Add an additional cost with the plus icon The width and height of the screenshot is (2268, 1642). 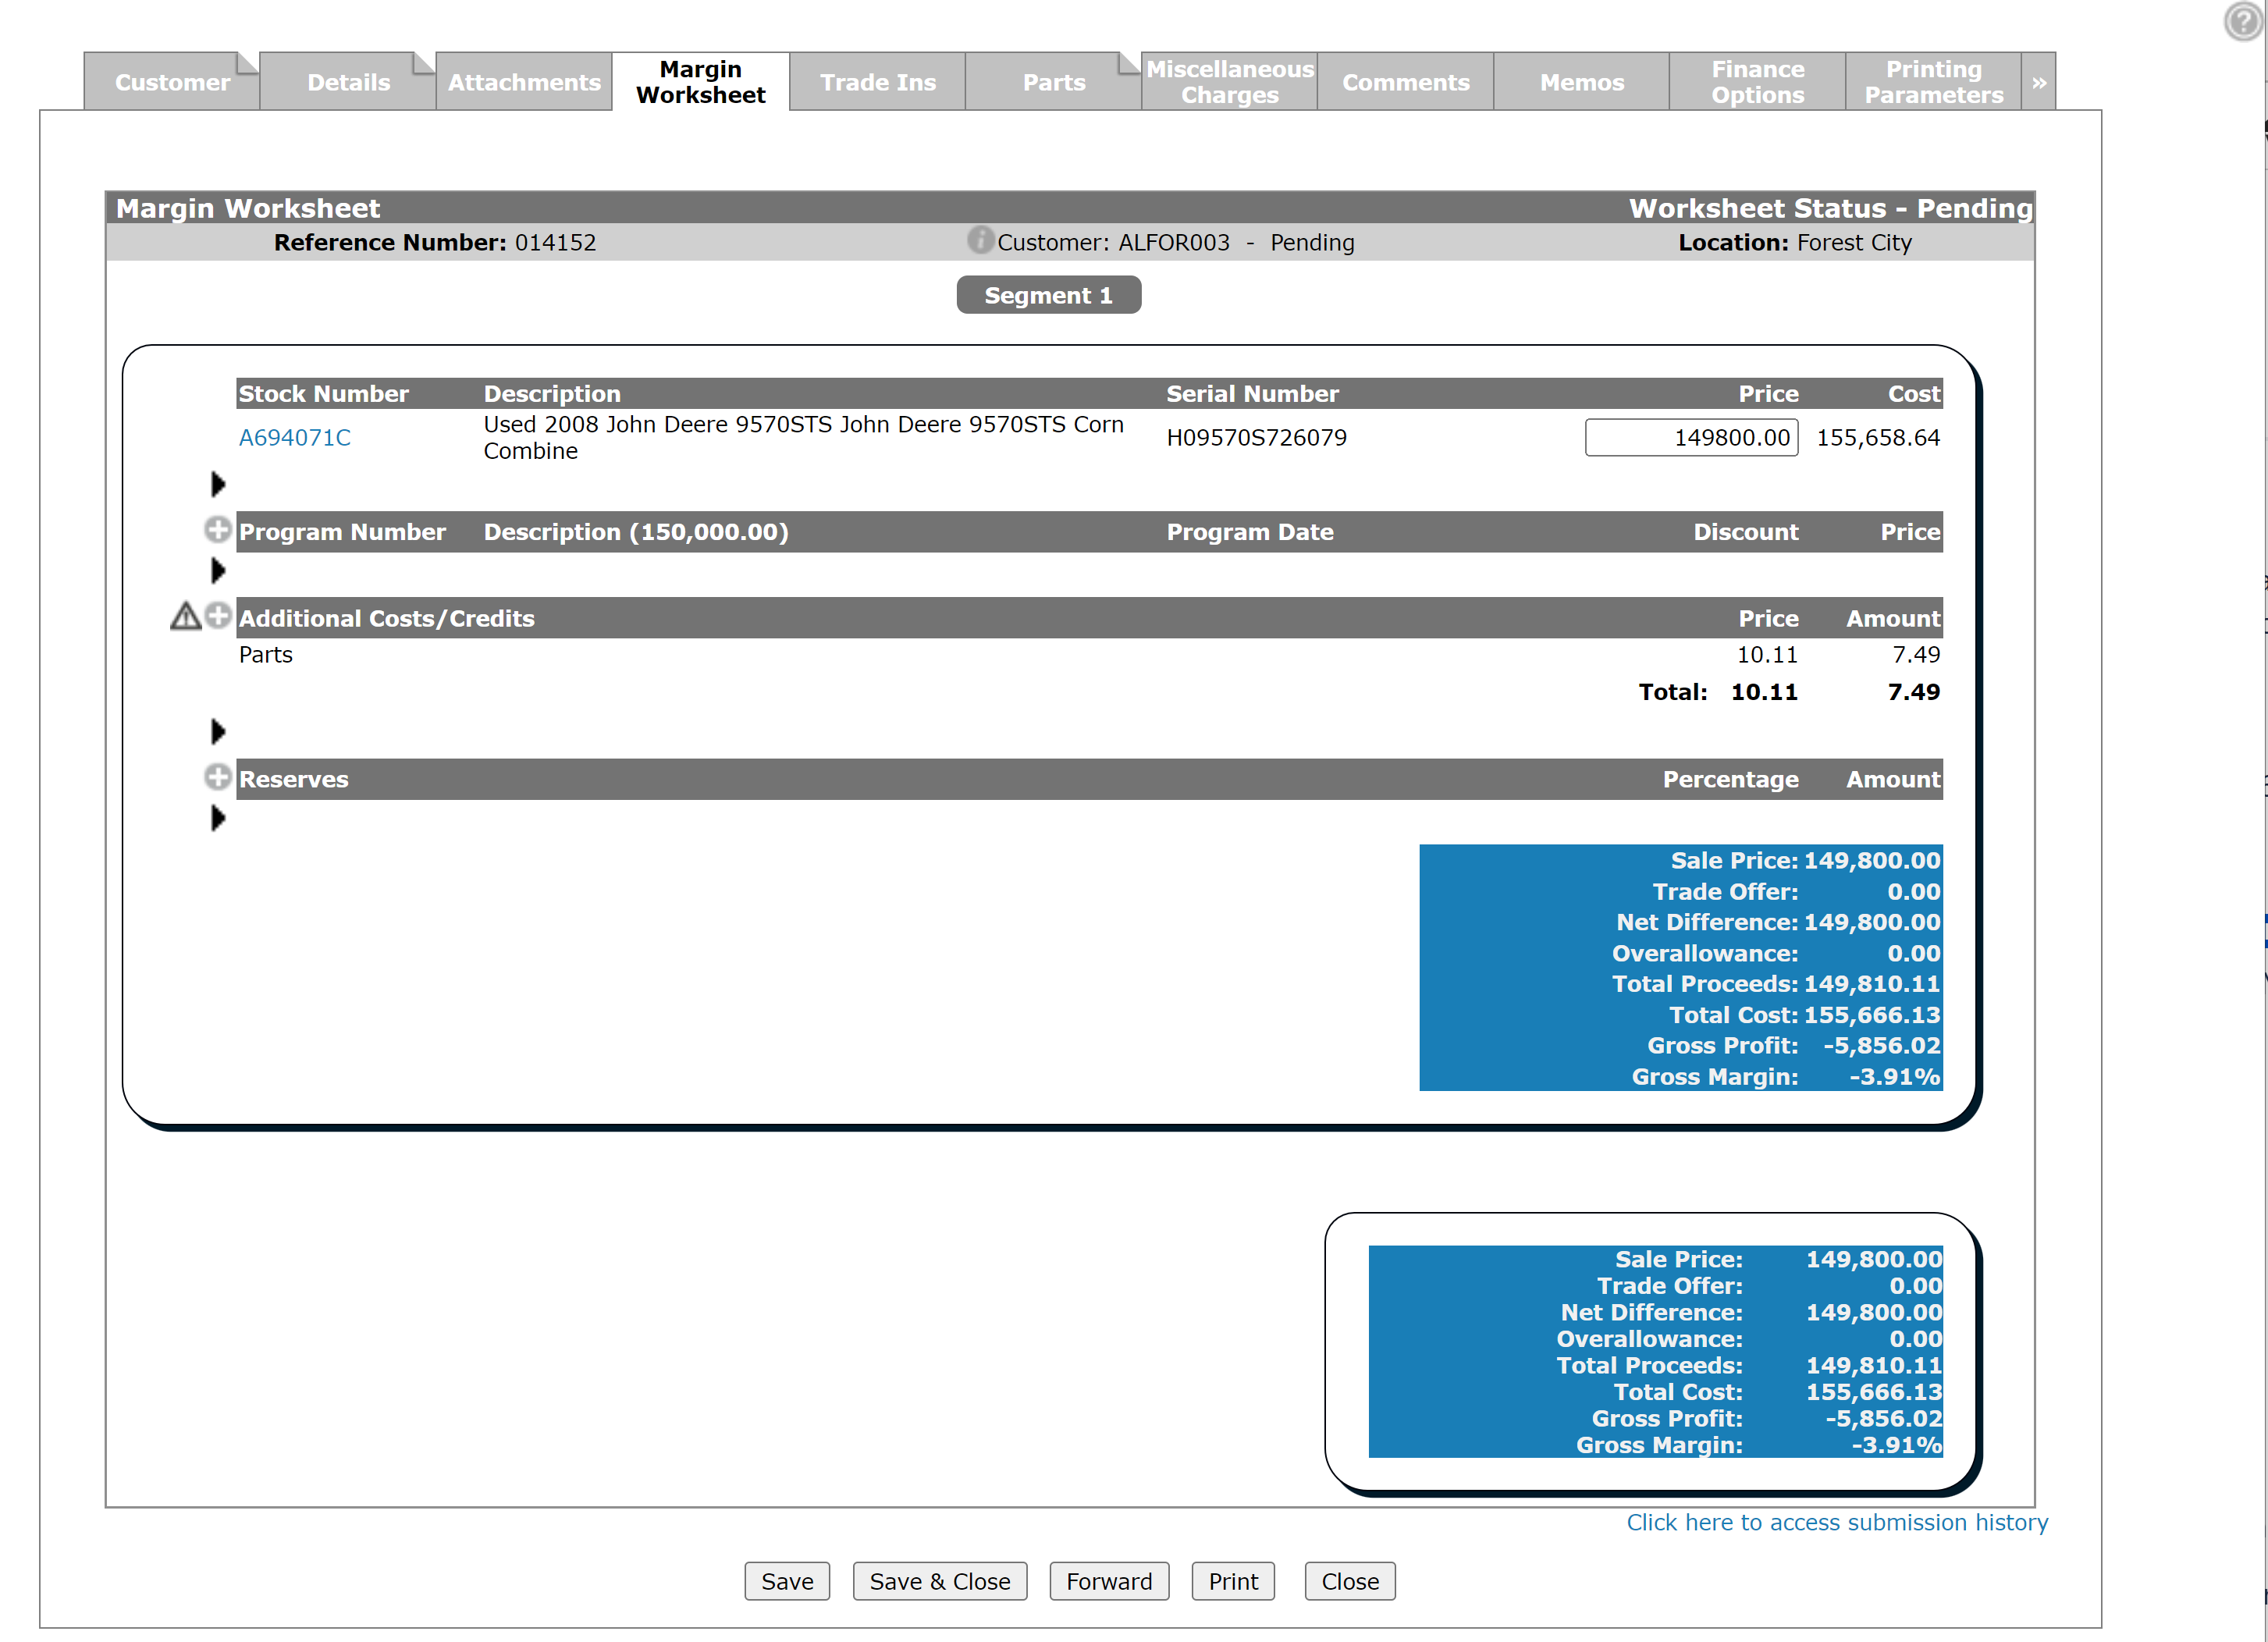point(217,616)
